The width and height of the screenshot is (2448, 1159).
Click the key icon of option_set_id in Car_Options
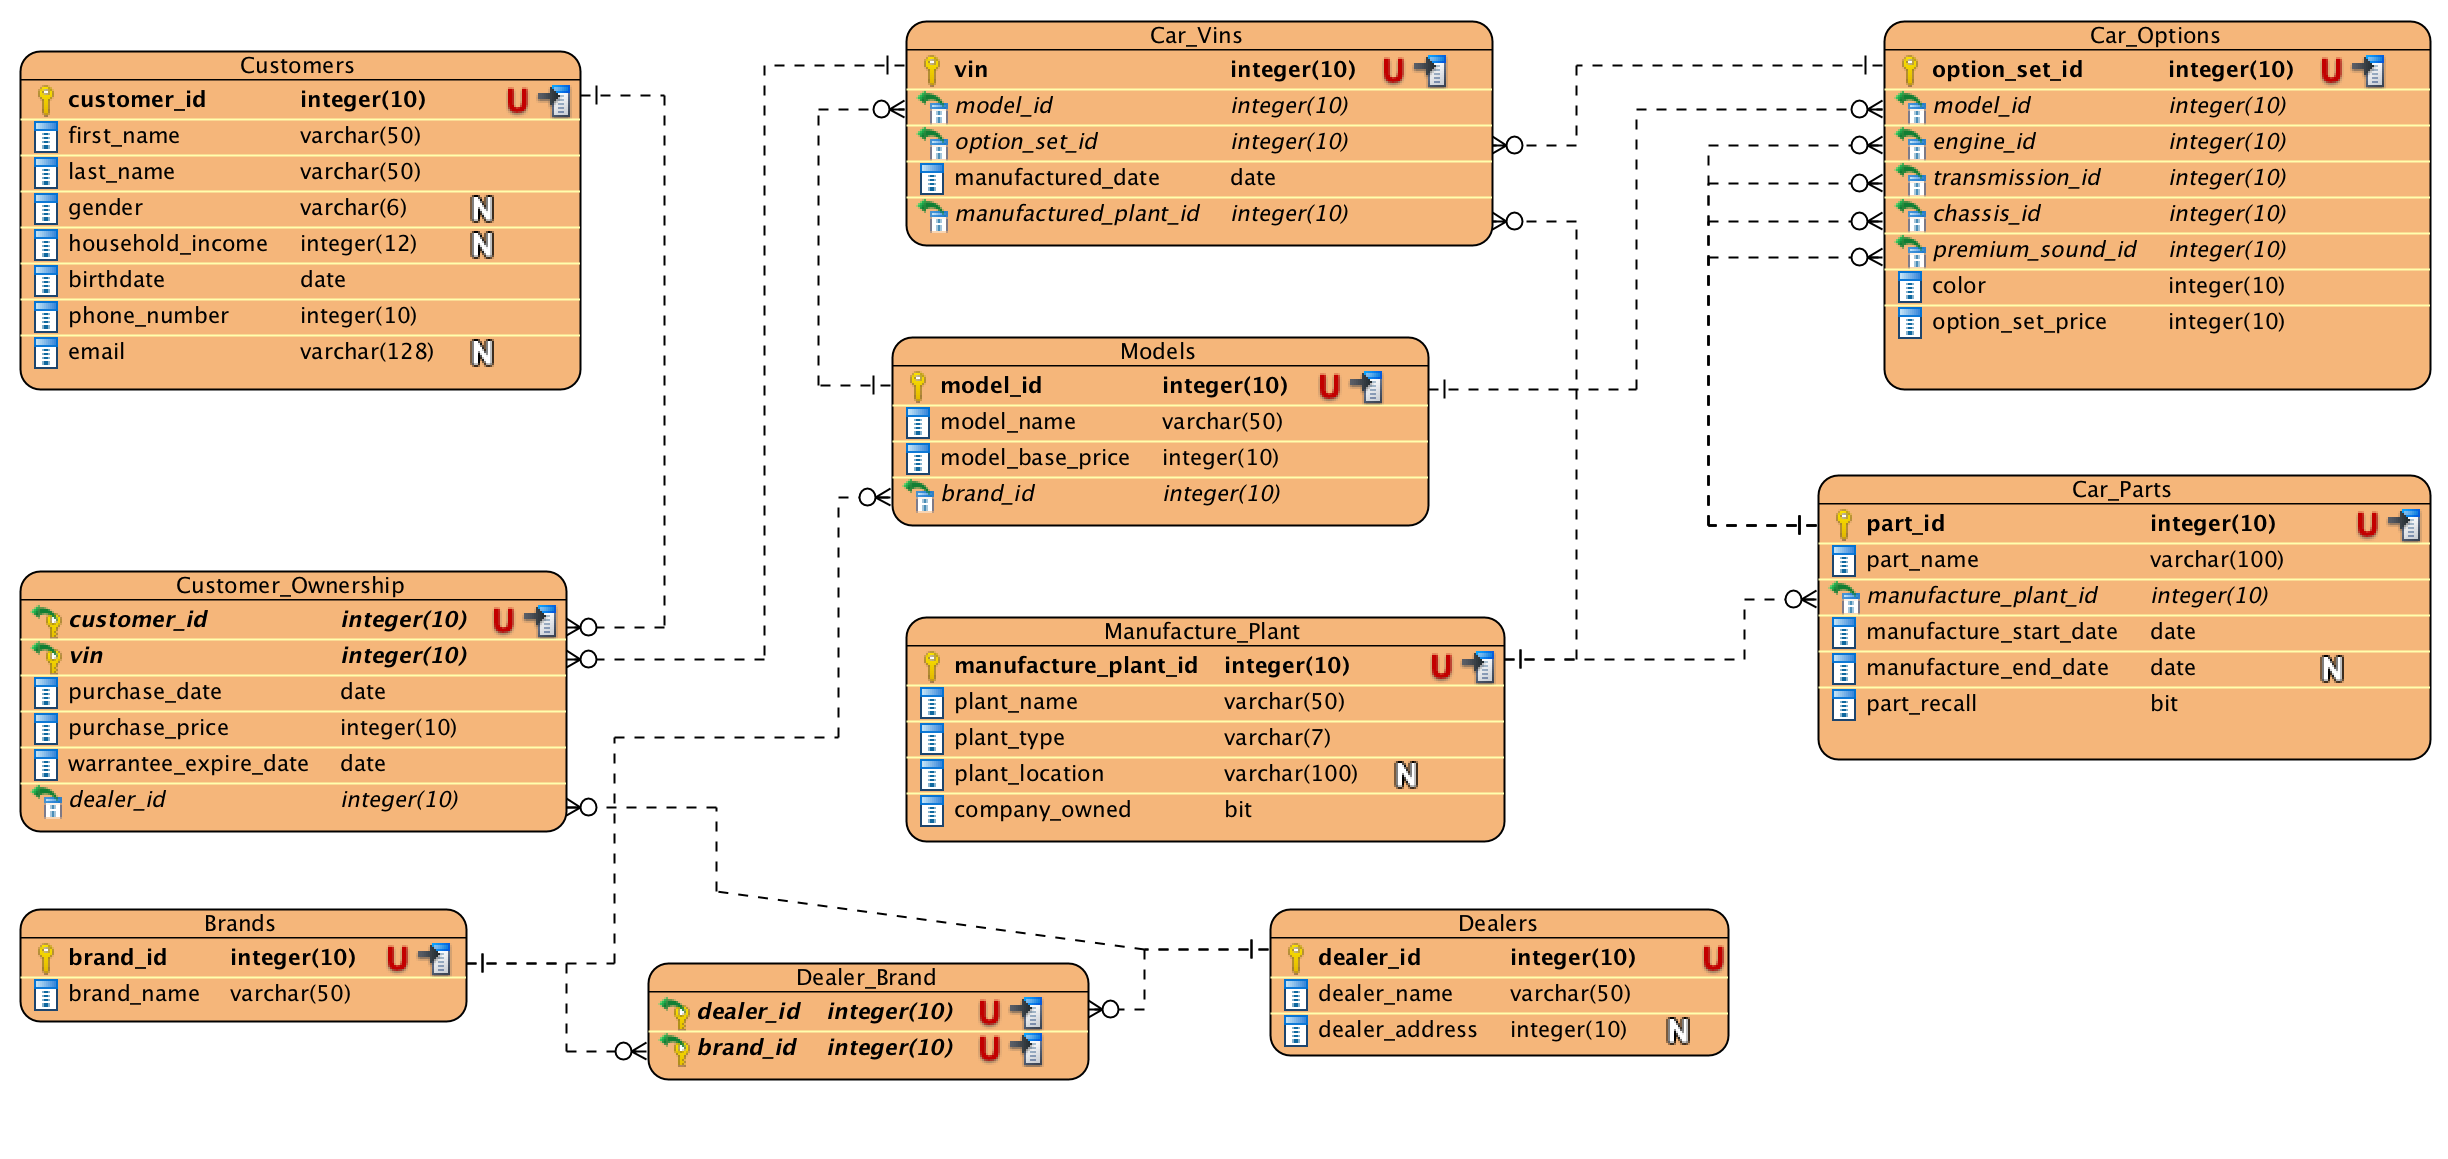[1910, 70]
